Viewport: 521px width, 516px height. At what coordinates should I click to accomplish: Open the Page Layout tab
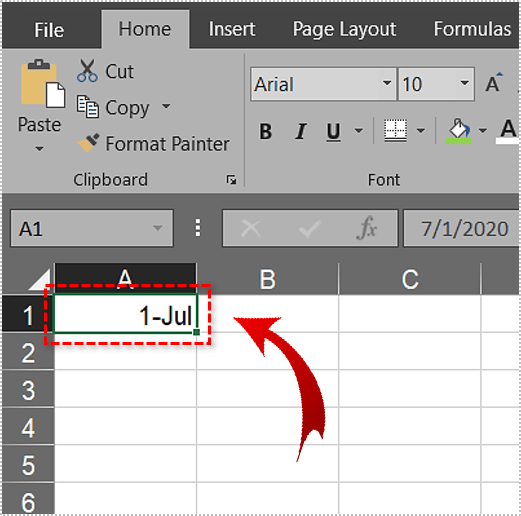coord(344,29)
